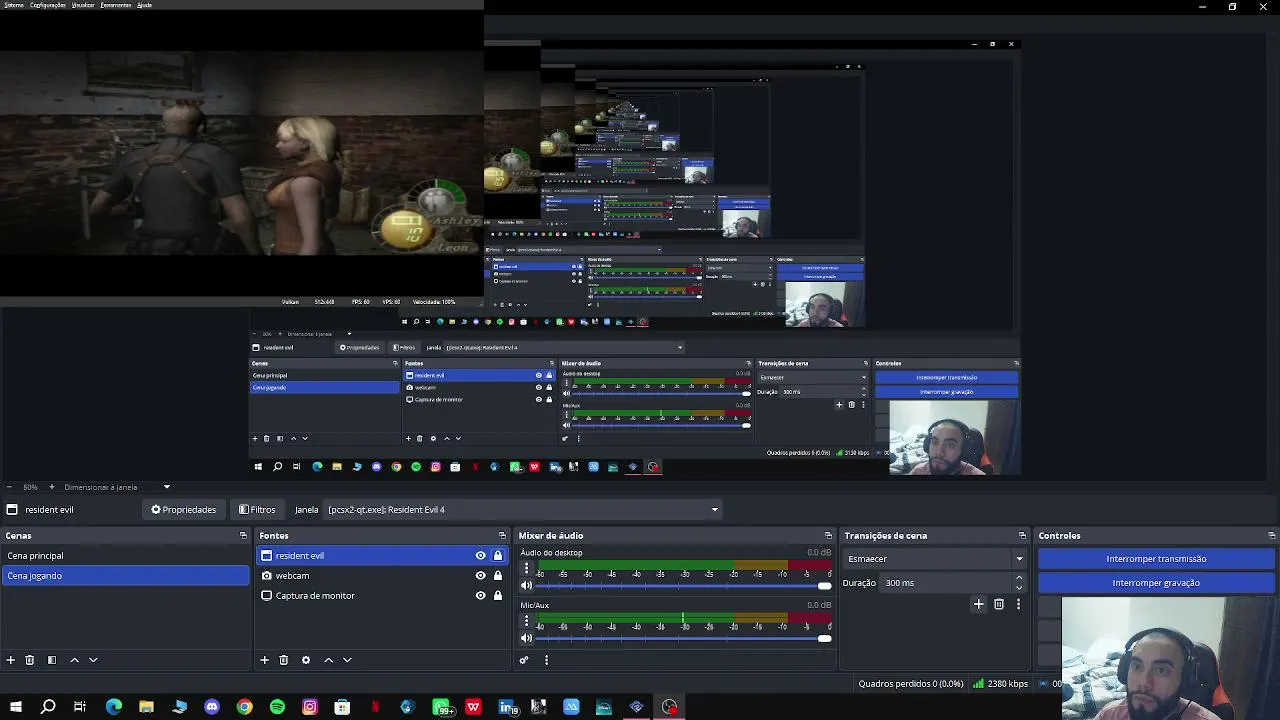Increase the Duração value with up arrow

click(1019, 578)
